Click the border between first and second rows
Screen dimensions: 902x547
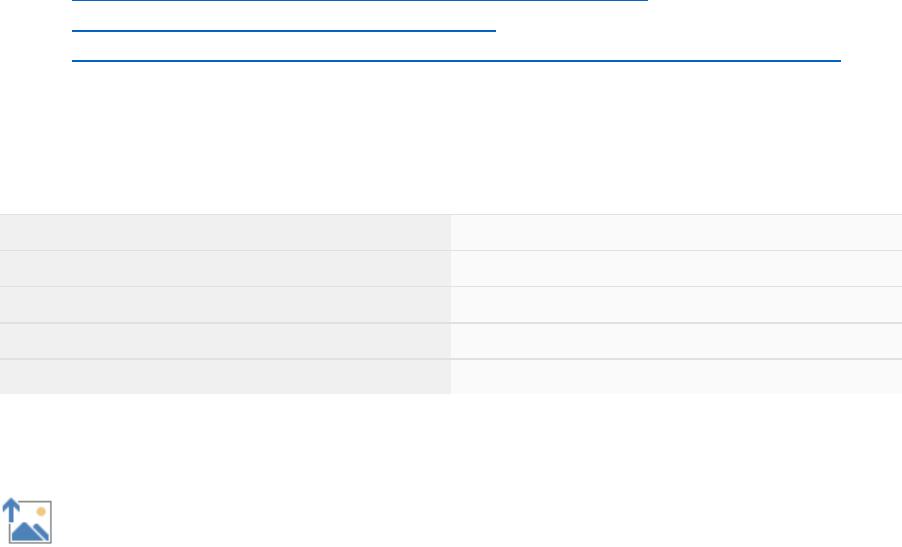(450, 250)
